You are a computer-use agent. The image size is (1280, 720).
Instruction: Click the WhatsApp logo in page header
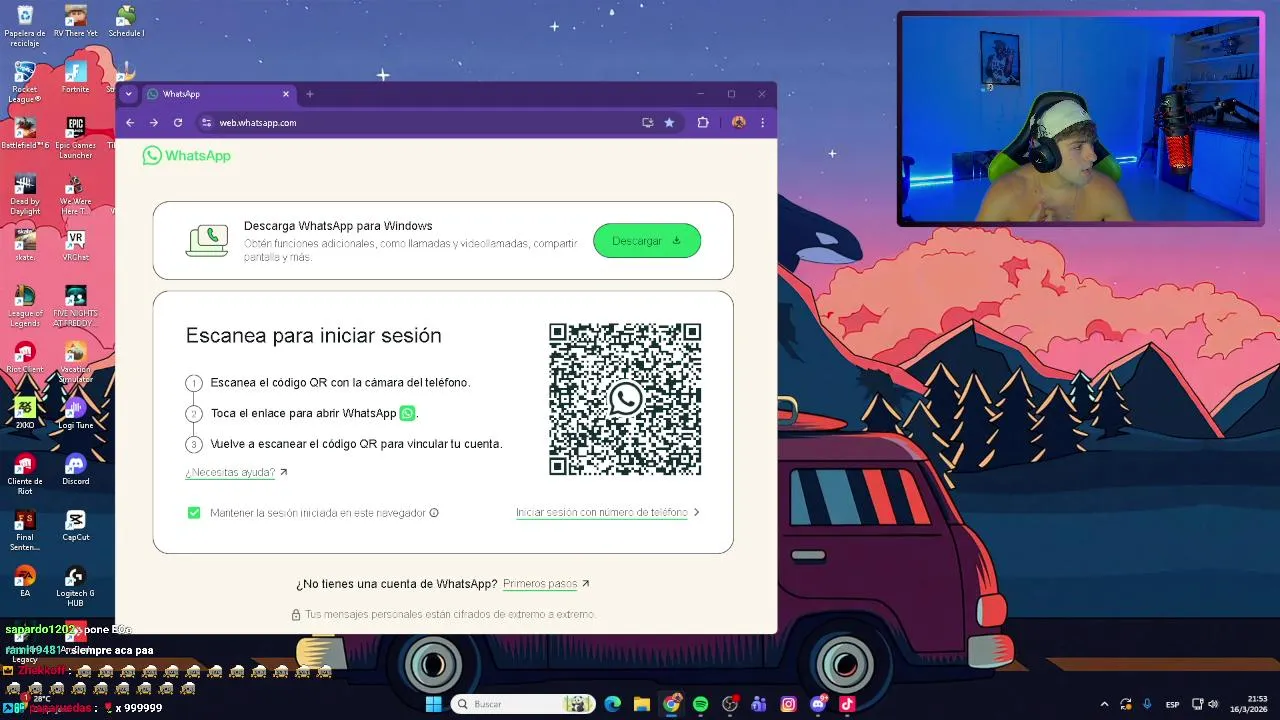coord(187,155)
